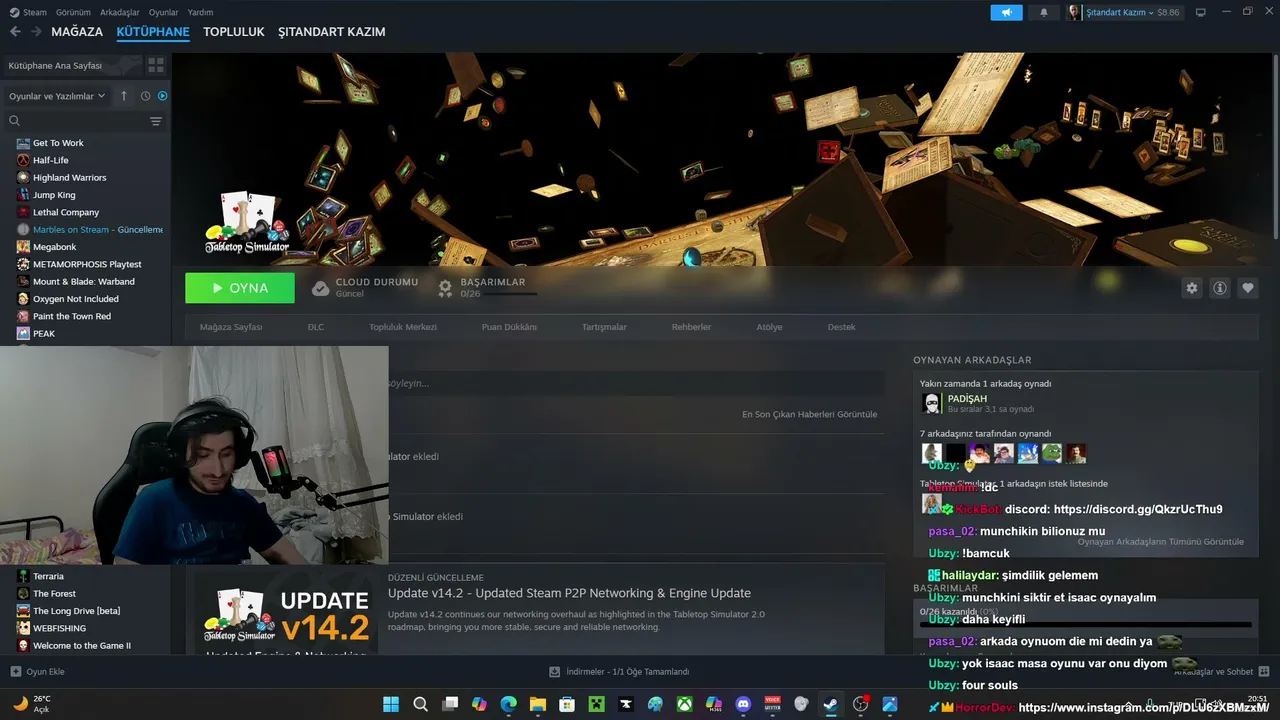Open the ŞITANDART KAZIM profile tab

point(332,32)
